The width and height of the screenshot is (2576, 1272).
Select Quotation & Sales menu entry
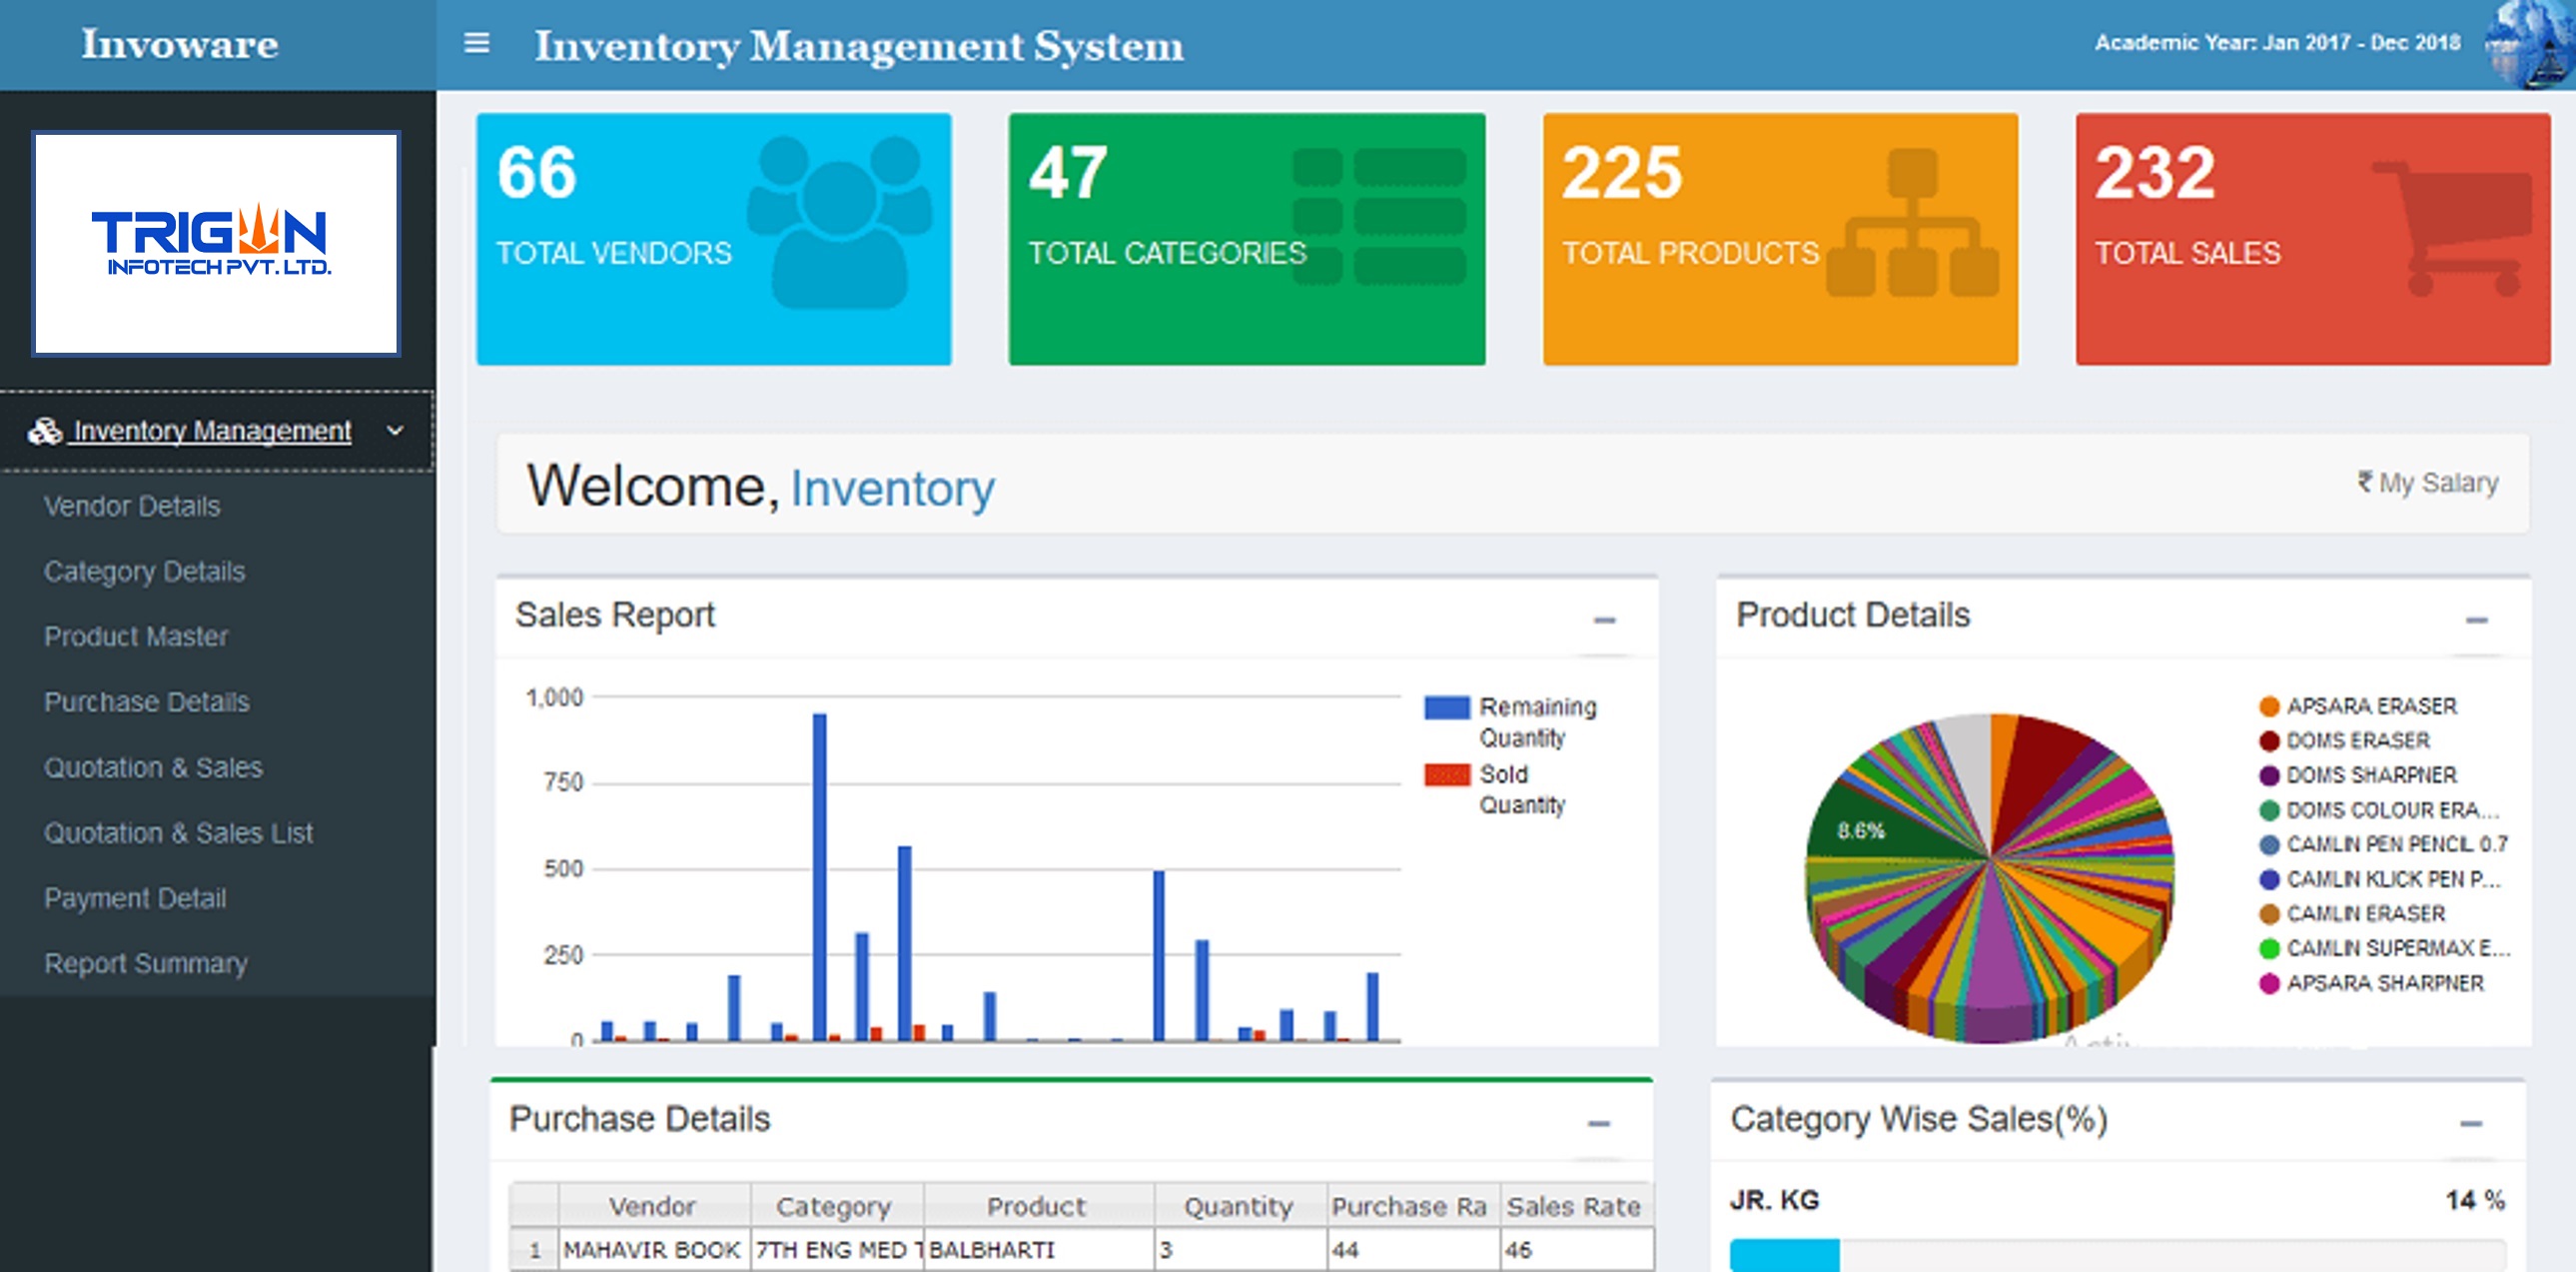153,768
